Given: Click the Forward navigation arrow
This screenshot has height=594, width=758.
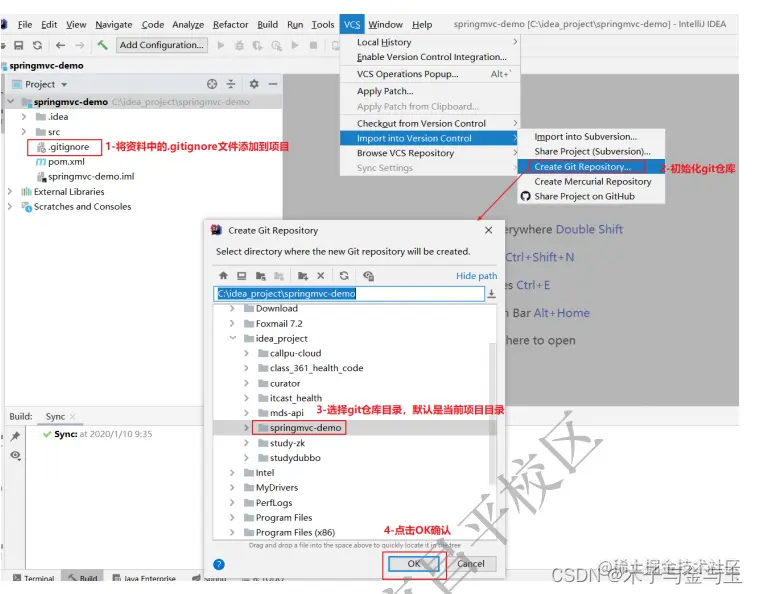Looking at the screenshot, I should [x=80, y=45].
